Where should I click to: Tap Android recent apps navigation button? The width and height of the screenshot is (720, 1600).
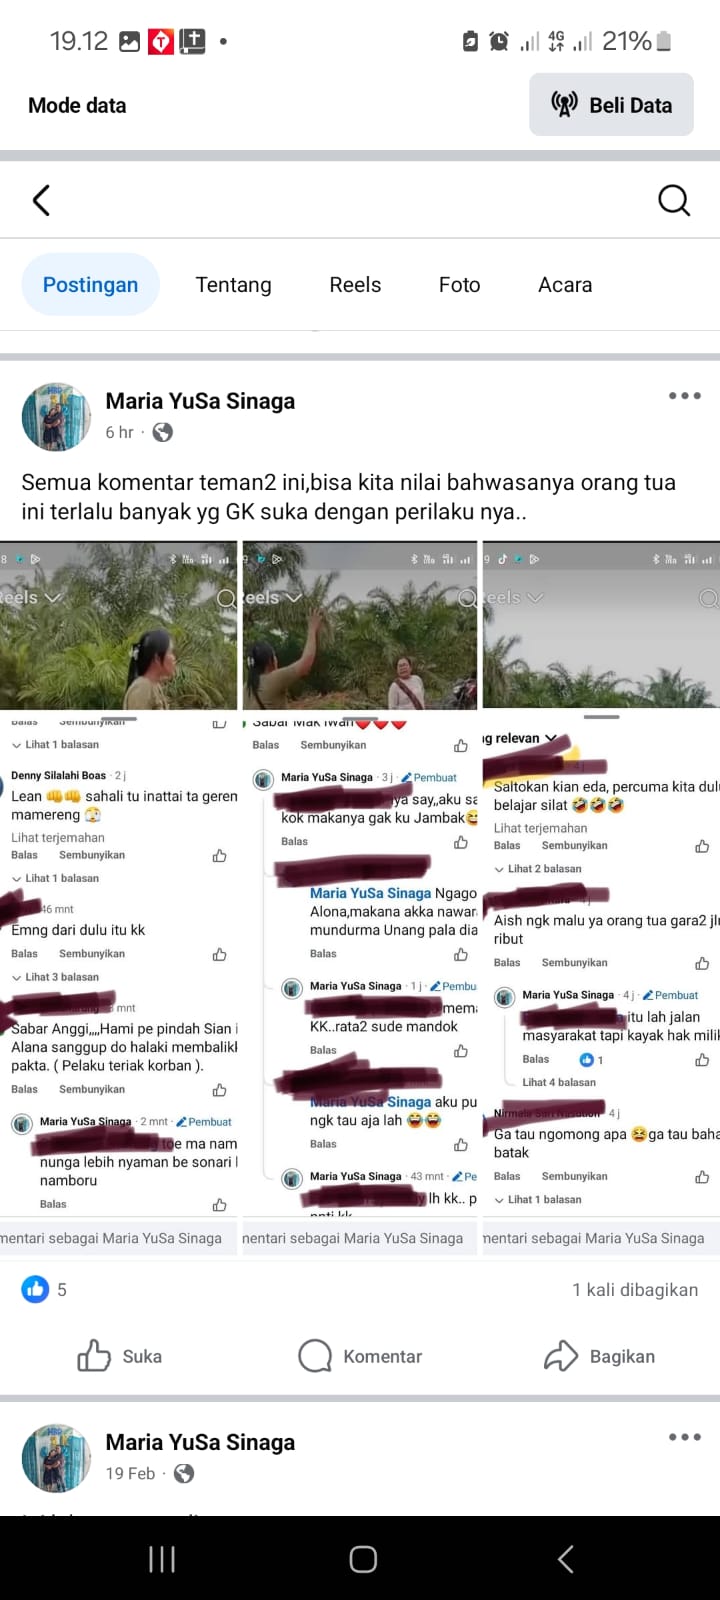pos(162,1558)
